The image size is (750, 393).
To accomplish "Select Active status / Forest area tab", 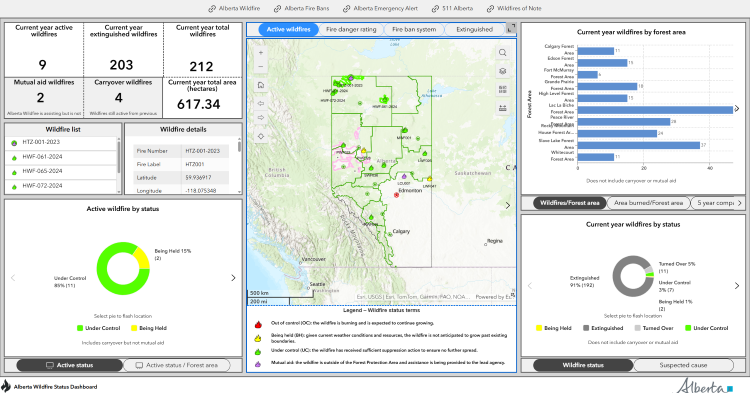I will coord(176,365).
